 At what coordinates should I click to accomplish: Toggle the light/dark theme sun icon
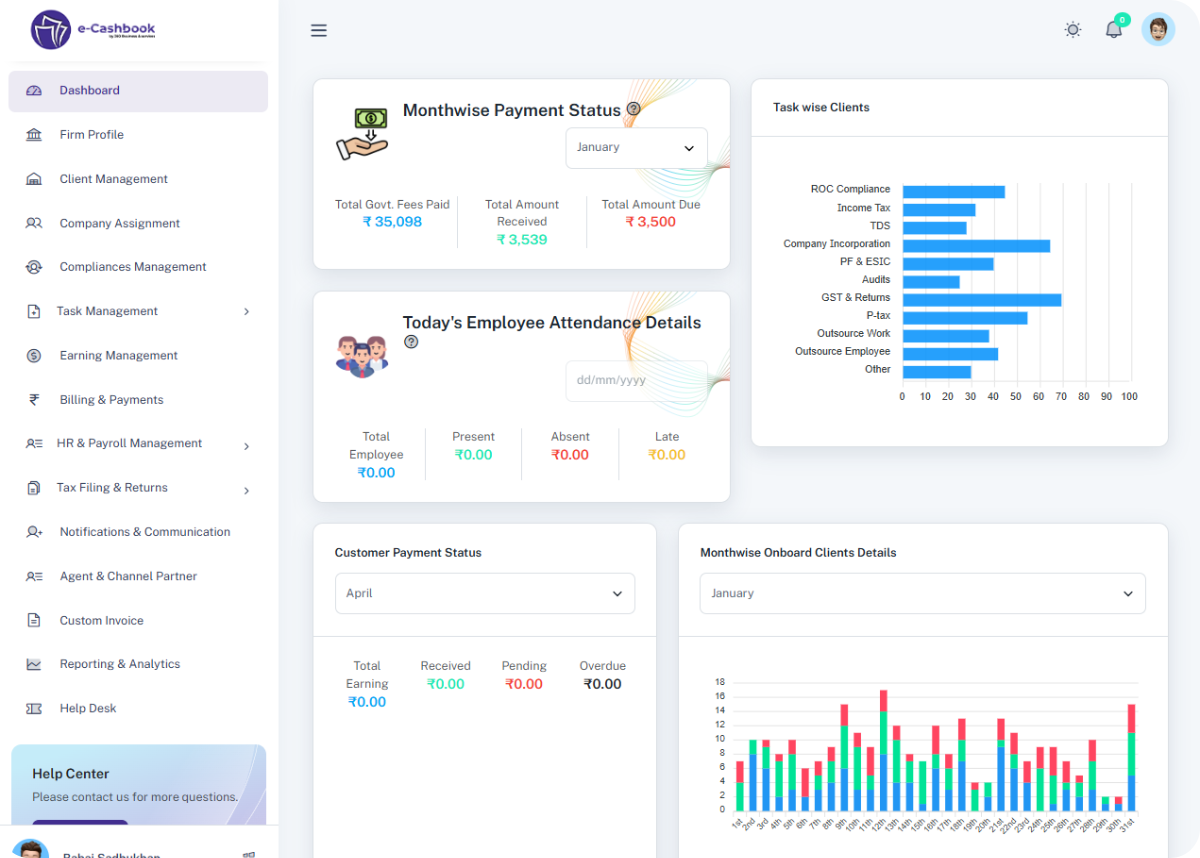[1073, 30]
